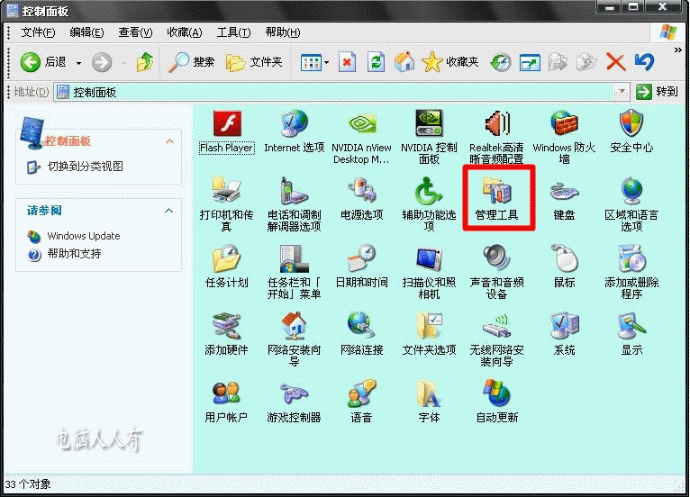The width and height of the screenshot is (690, 497).
Task: Open 安全中心 shield icon
Action: 631,131
